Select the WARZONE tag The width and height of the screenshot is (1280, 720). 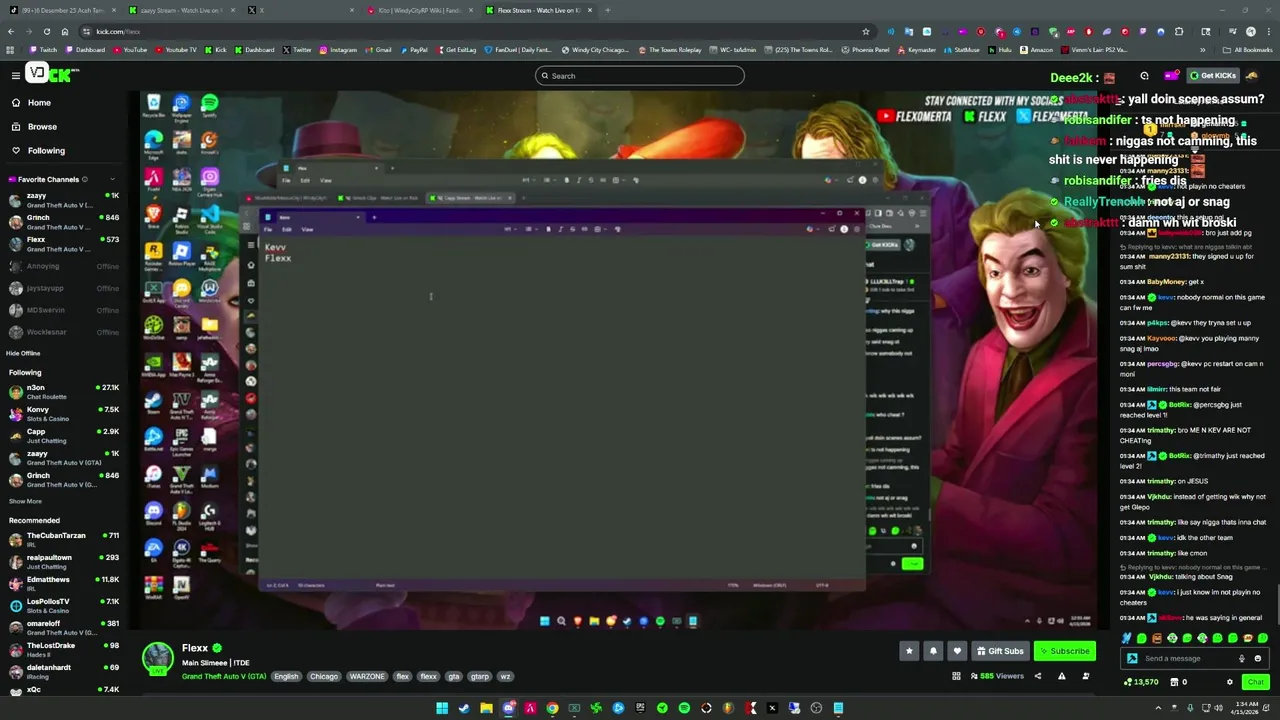point(367,677)
